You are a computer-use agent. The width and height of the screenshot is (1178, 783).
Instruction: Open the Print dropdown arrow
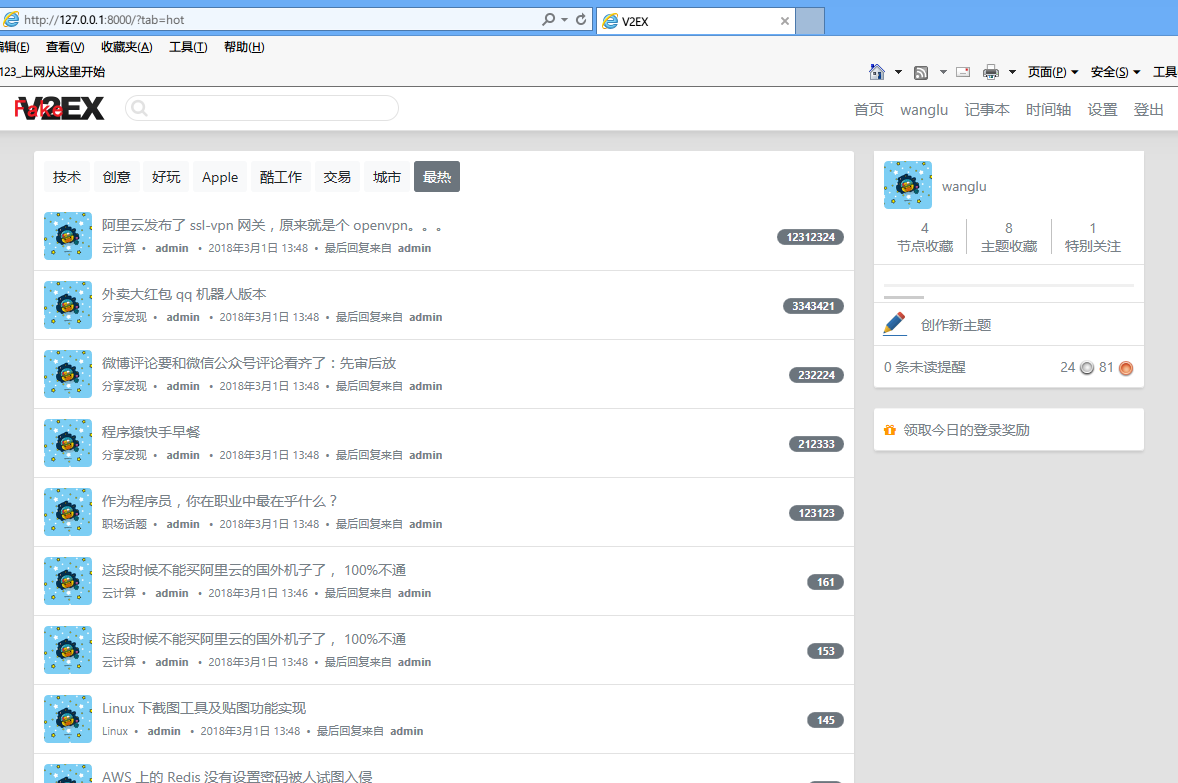coord(1012,72)
